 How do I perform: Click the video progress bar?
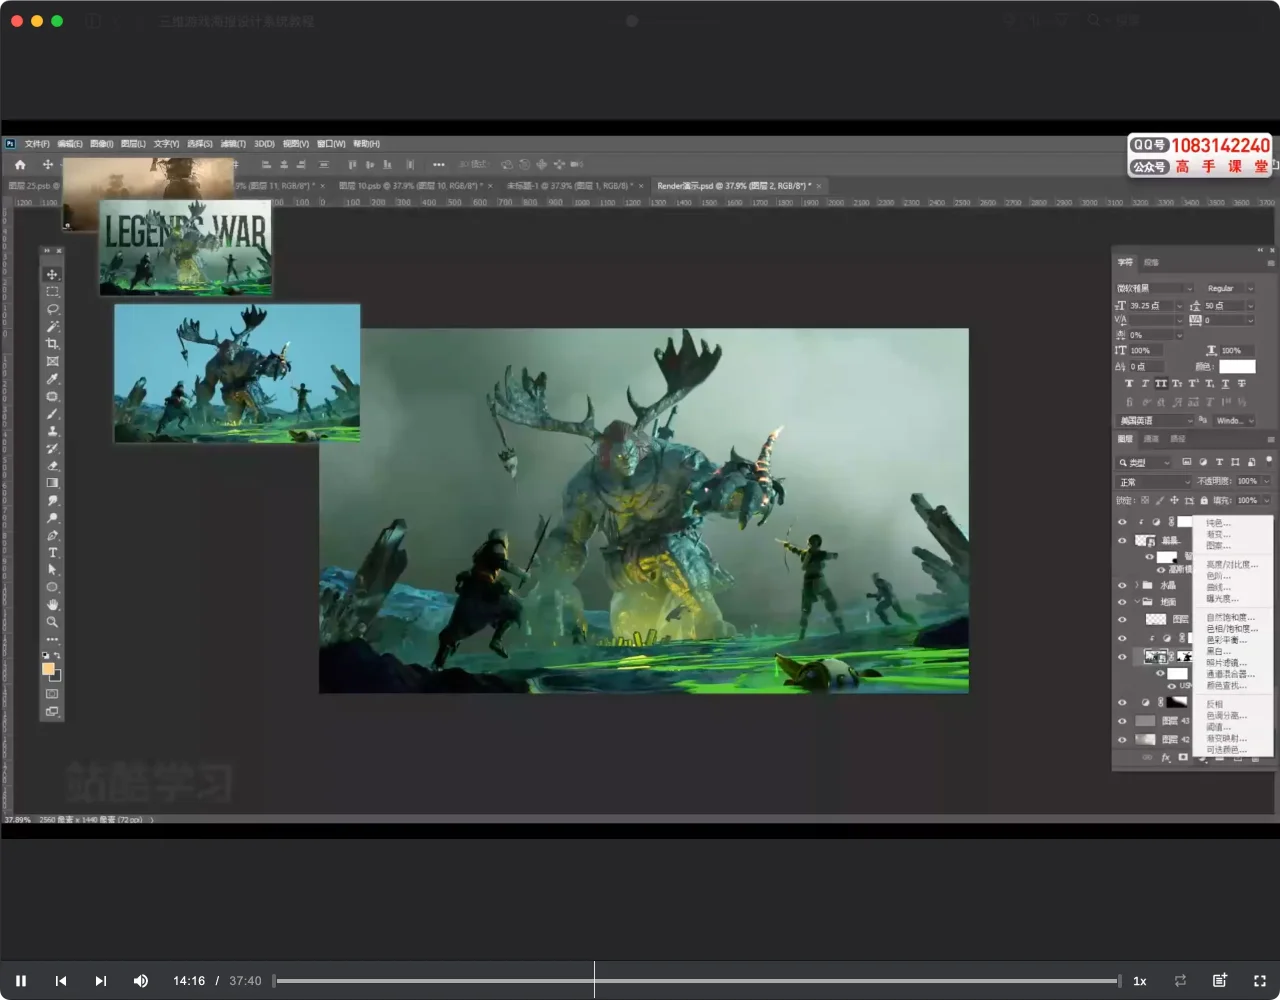(x=697, y=981)
